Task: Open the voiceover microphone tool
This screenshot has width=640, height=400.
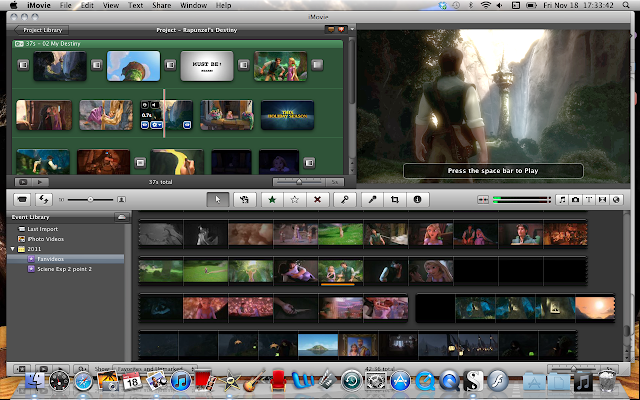Action: (372, 200)
